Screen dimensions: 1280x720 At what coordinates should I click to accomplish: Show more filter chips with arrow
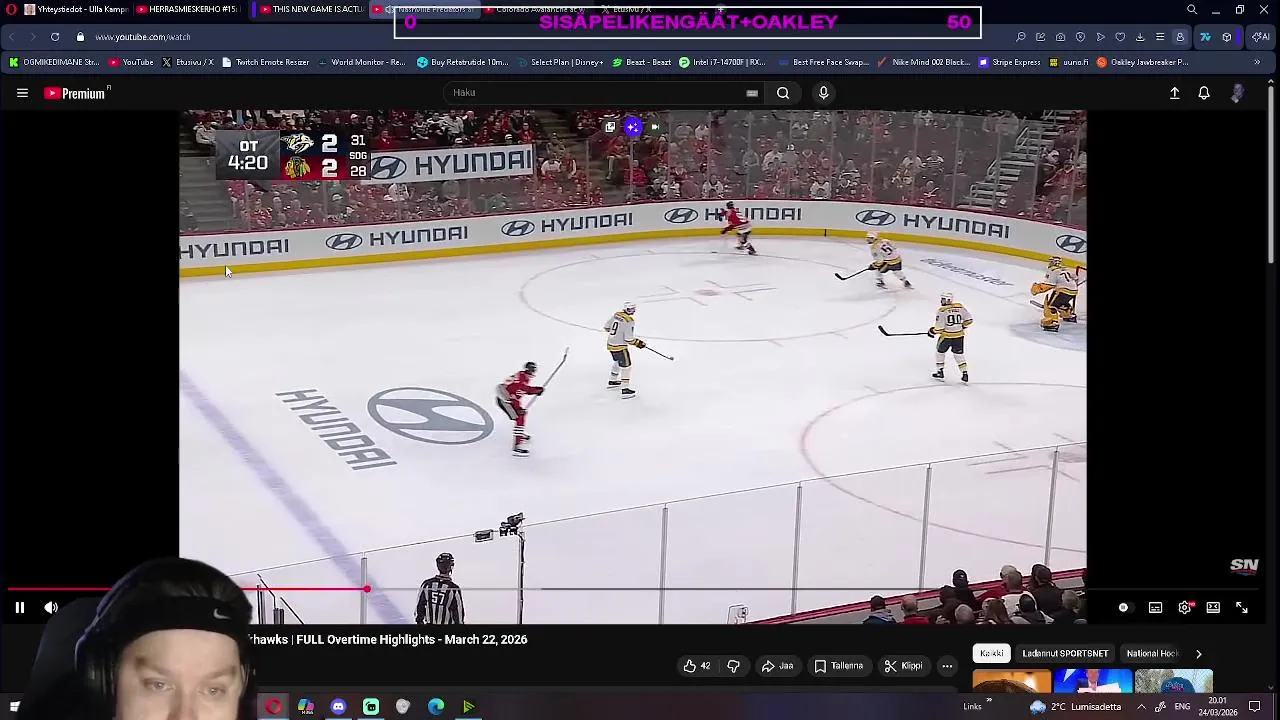pos(1199,653)
